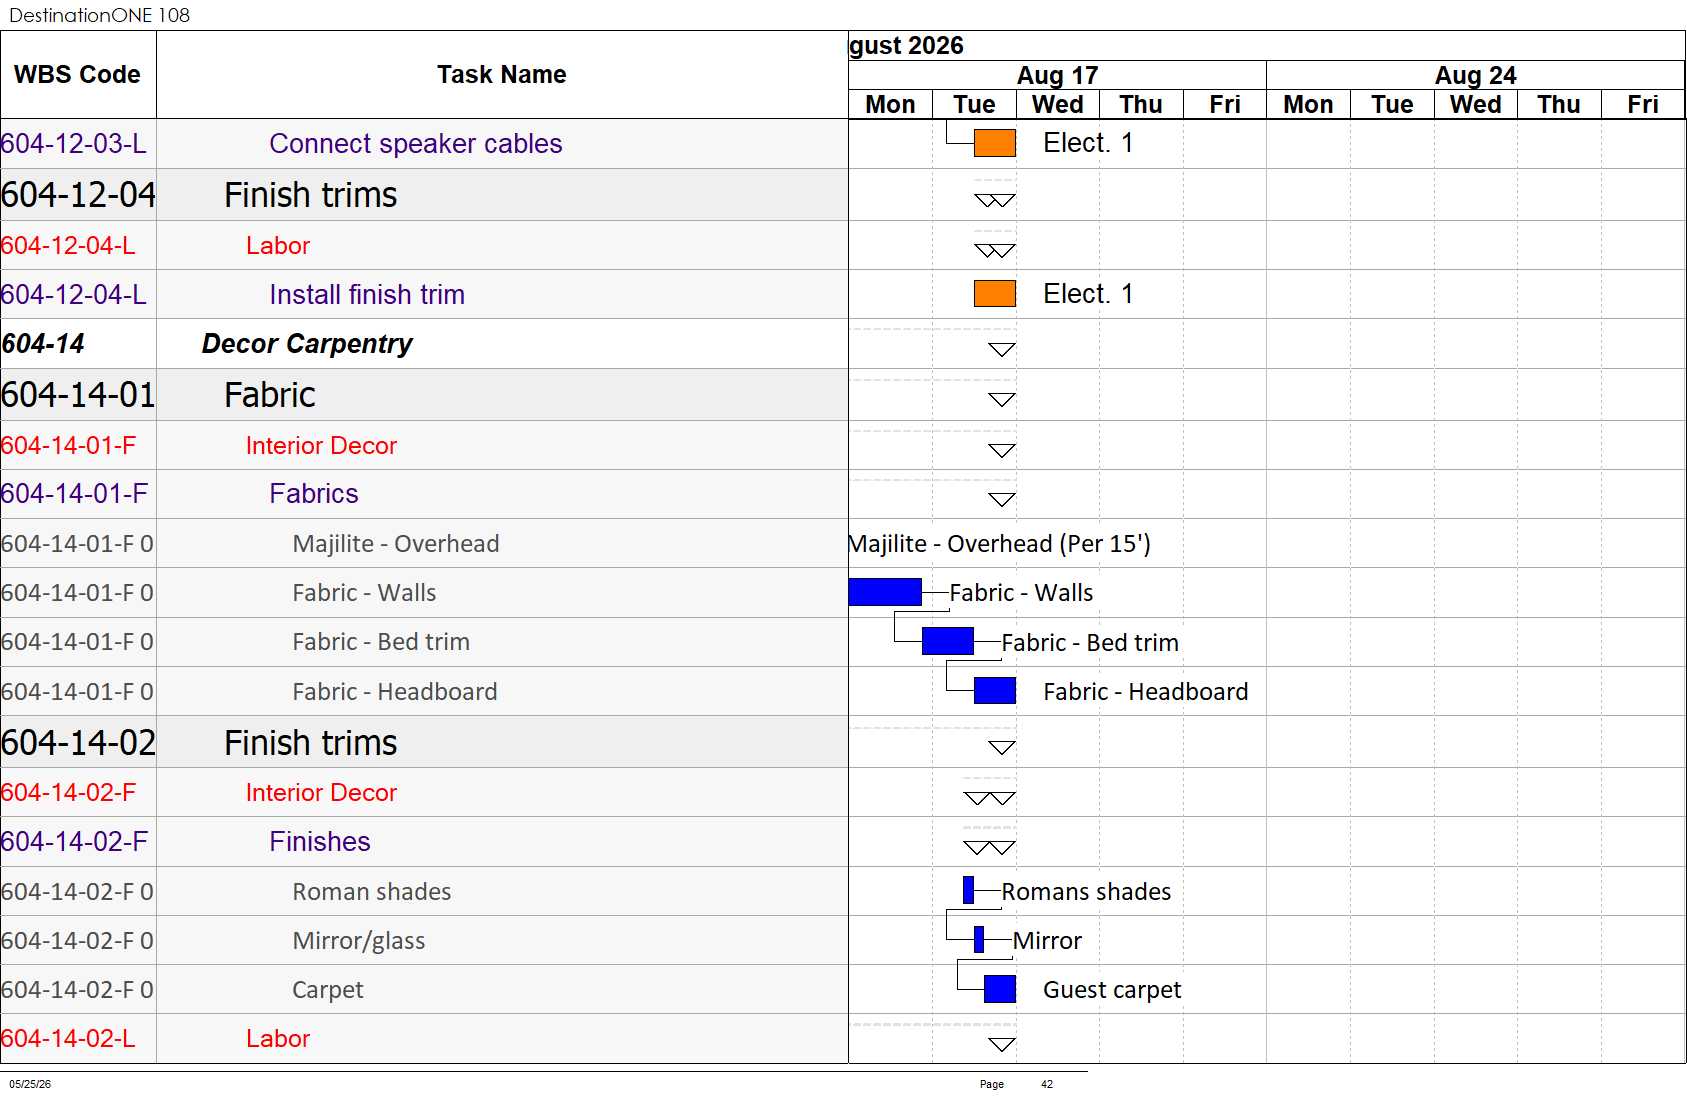This screenshot has width=1687, height=1097.
Task: Click the 'Romans shades' Gantt label
Action: pos(1086,891)
